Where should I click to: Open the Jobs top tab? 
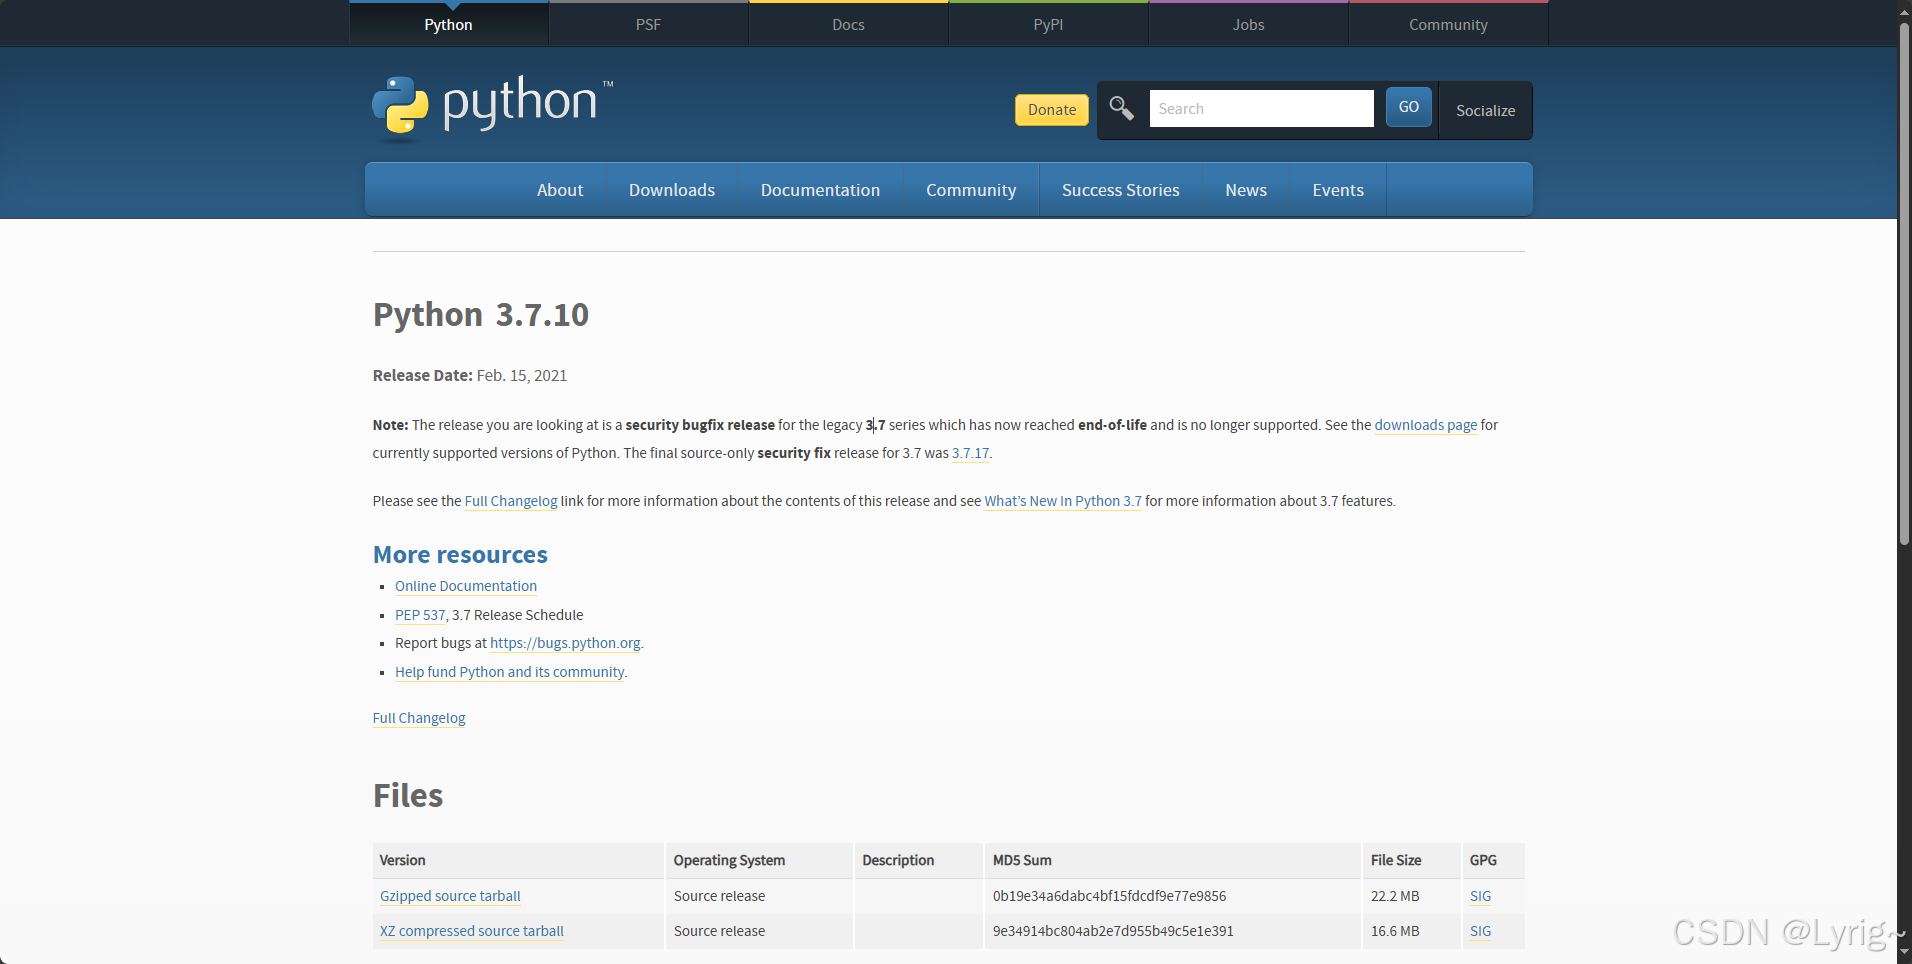(1248, 24)
